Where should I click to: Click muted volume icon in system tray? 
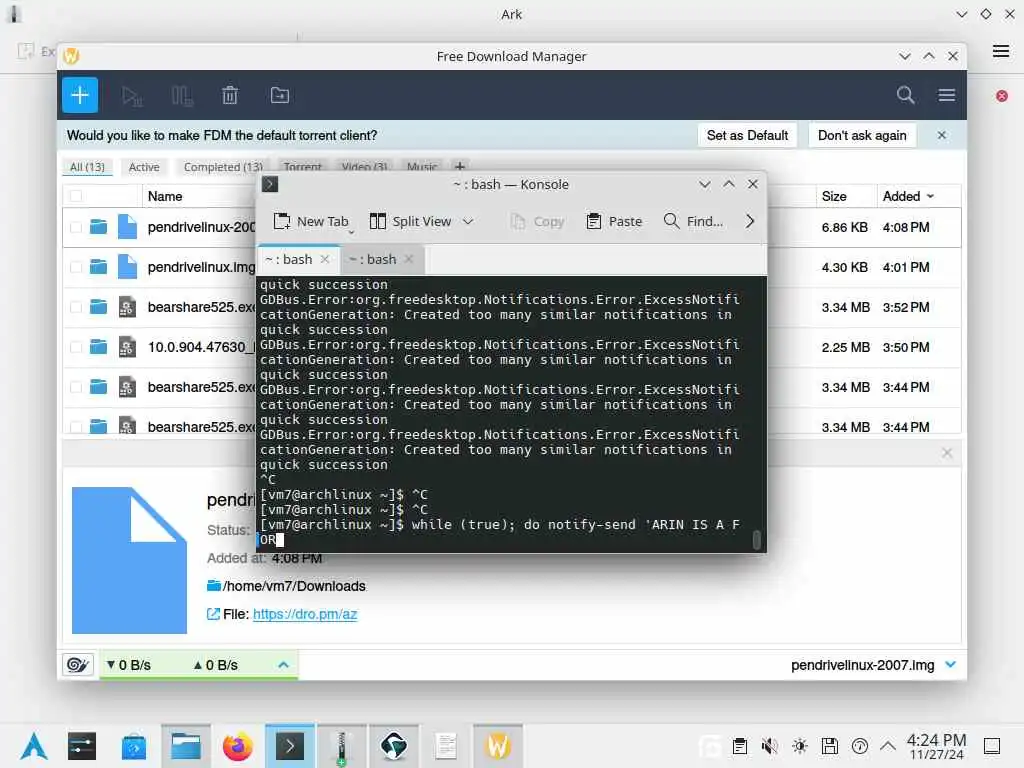click(x=769, y=746)
